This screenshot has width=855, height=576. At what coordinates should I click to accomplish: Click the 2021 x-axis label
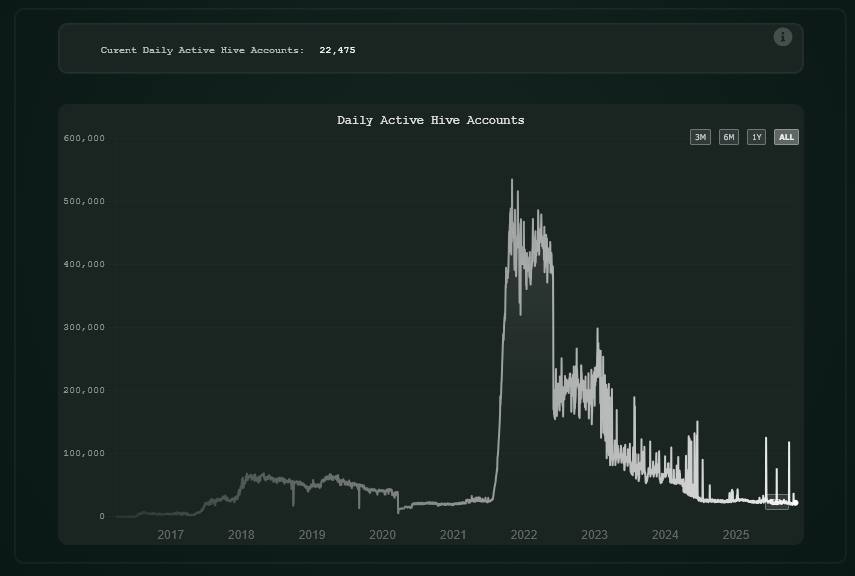pyautogui.click(x=453, y=535)
